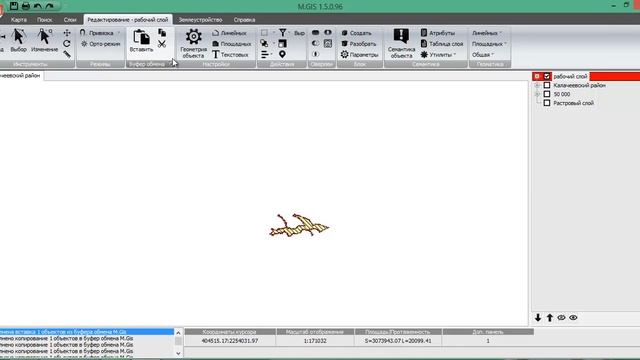
Task: Click the Текстовых settings item
Action: point(230,54)
